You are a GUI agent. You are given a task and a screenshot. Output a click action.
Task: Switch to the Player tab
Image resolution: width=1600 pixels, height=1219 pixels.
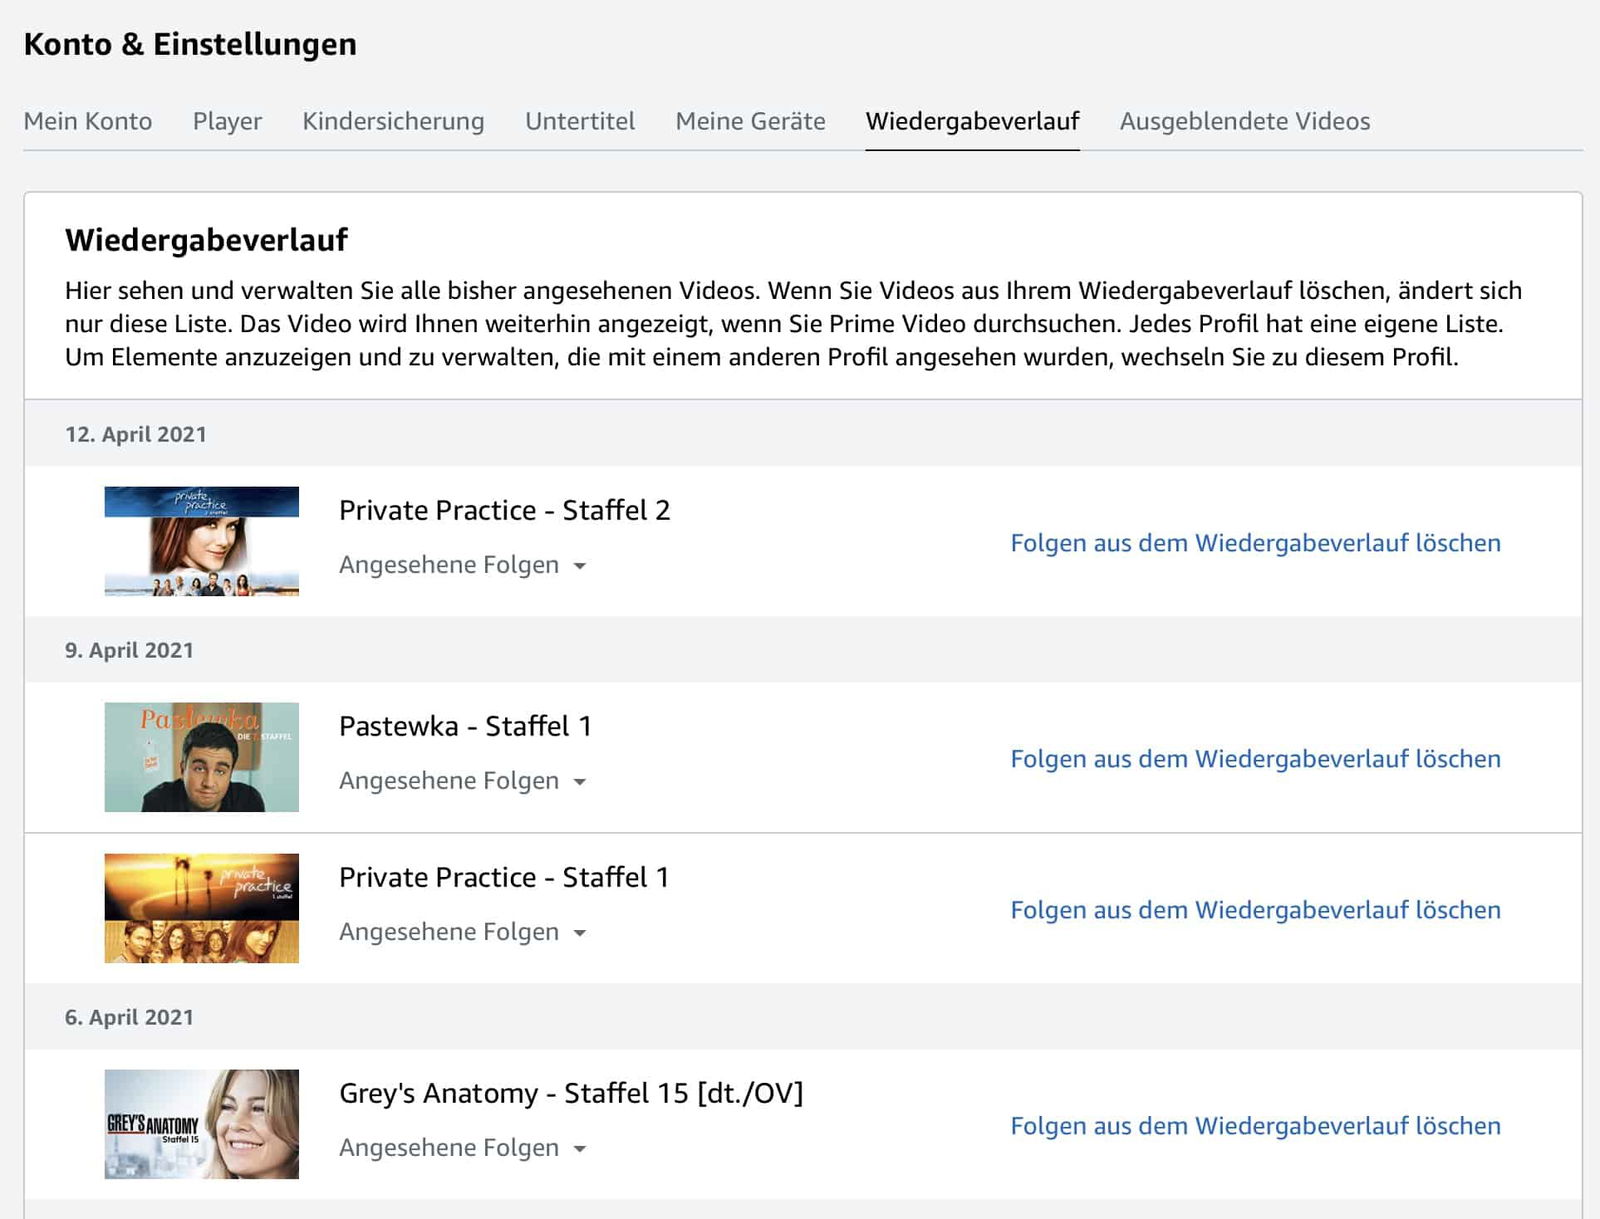coord(227,121)
